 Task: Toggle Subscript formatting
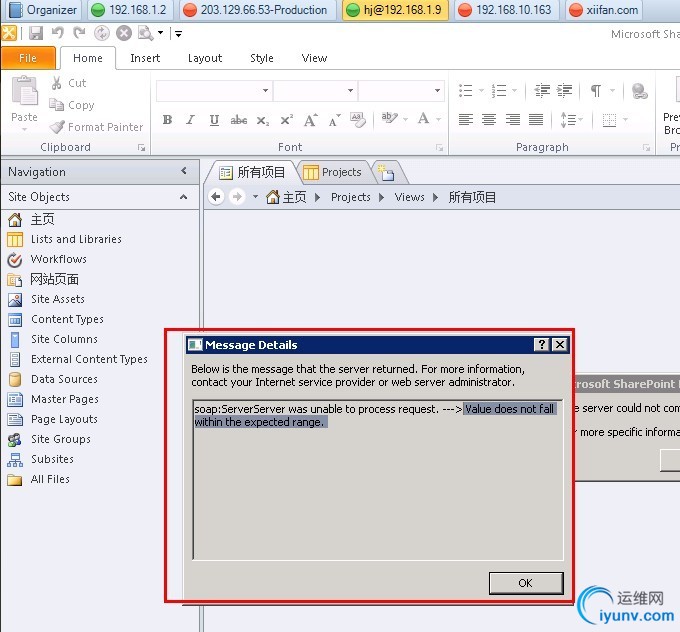tap(262, 120)
